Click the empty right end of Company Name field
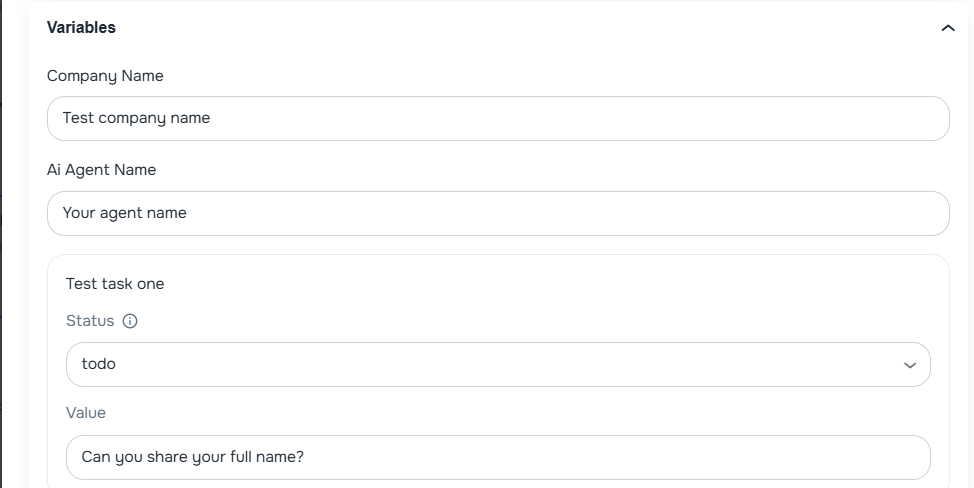 coord(850,118)
